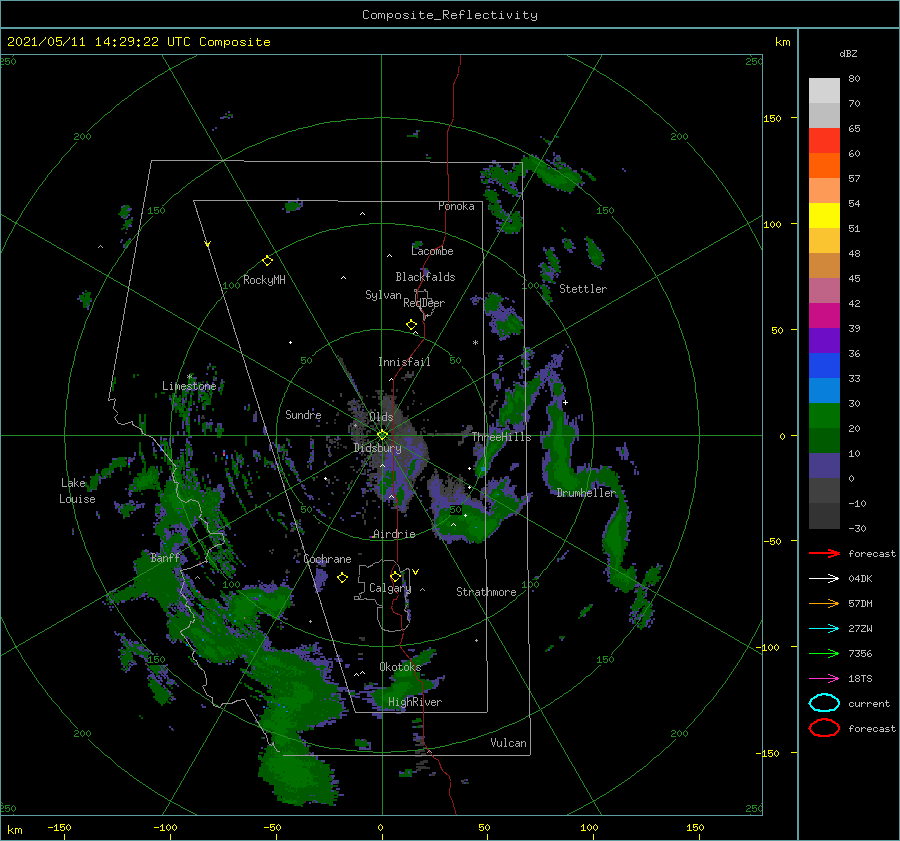
Task: Select the red 60-65 dBZ swatch
Action: click(824, 141)
